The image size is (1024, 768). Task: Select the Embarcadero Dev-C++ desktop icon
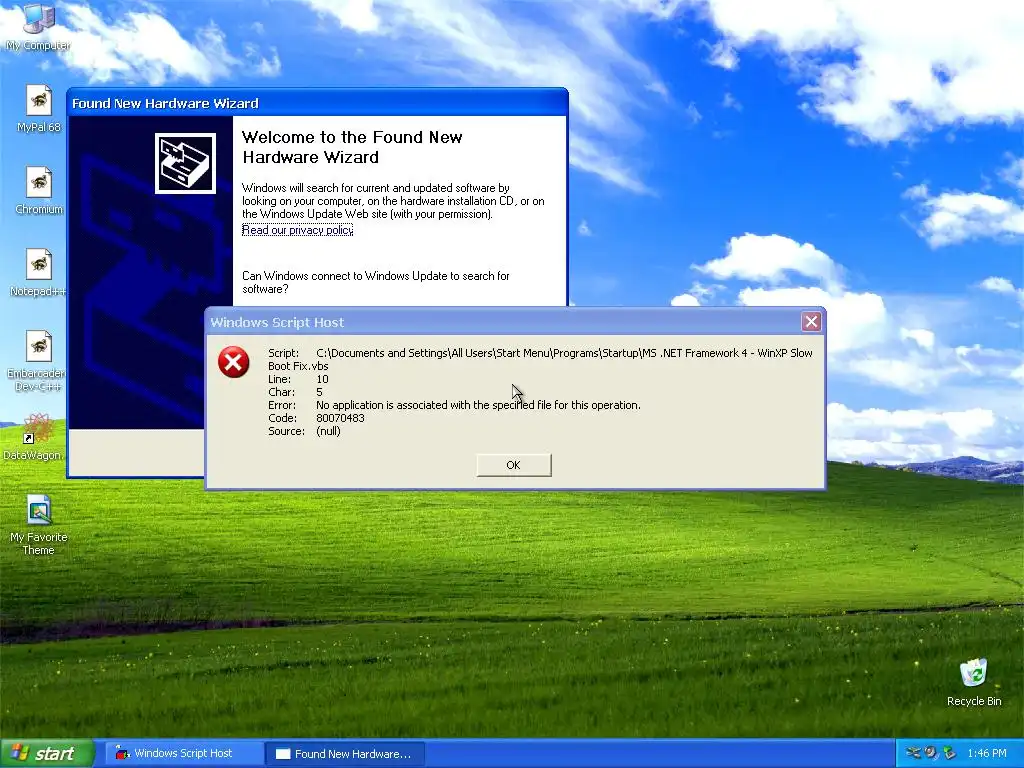pos(37,361)
